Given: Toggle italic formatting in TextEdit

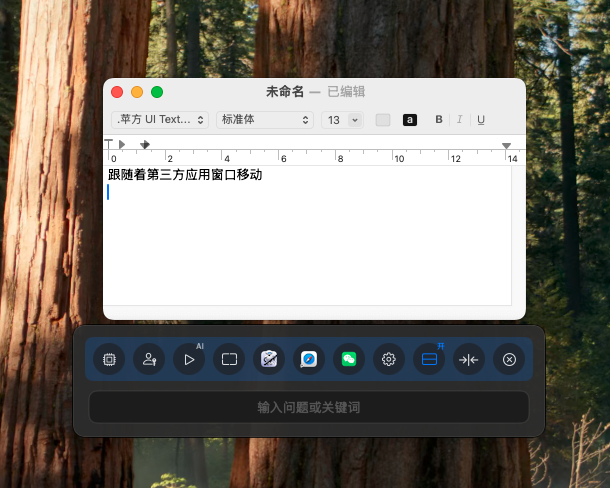Looking at the screenshot, I should click(x=460, y=120).
